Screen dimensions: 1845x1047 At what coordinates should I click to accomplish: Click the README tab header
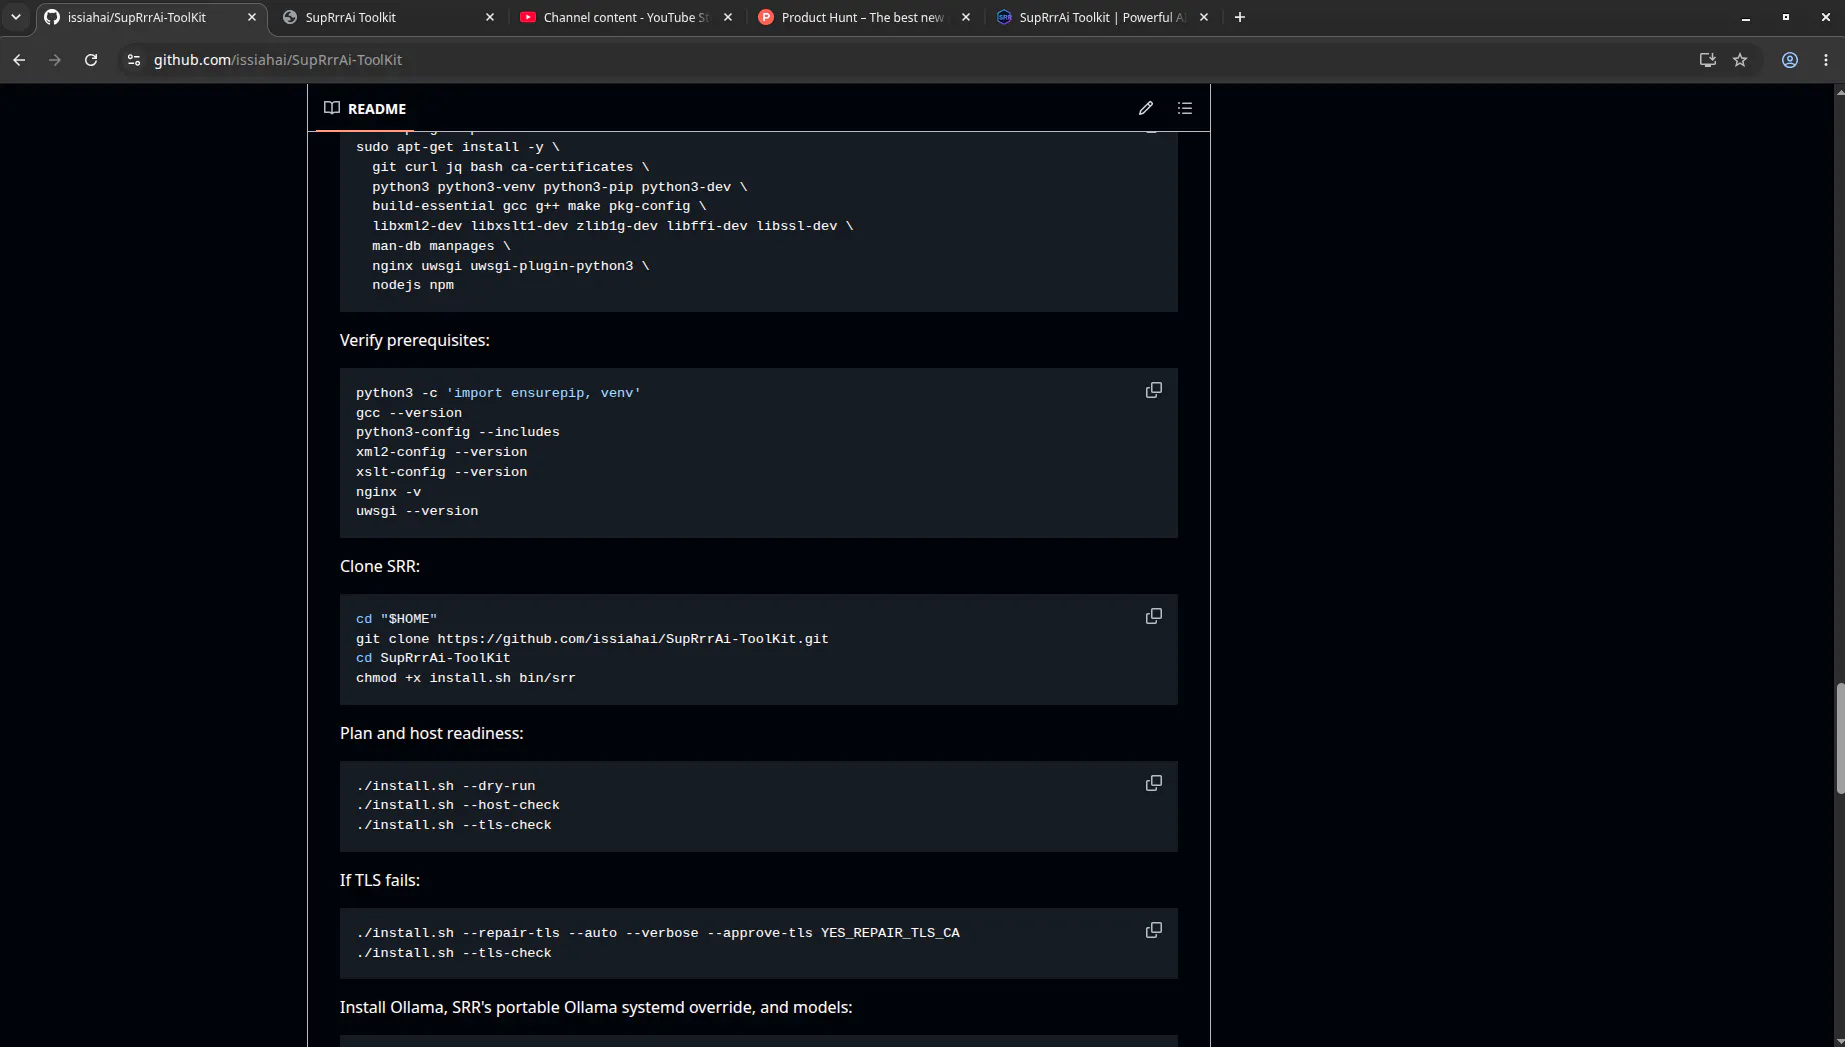(x=365, y=108)
